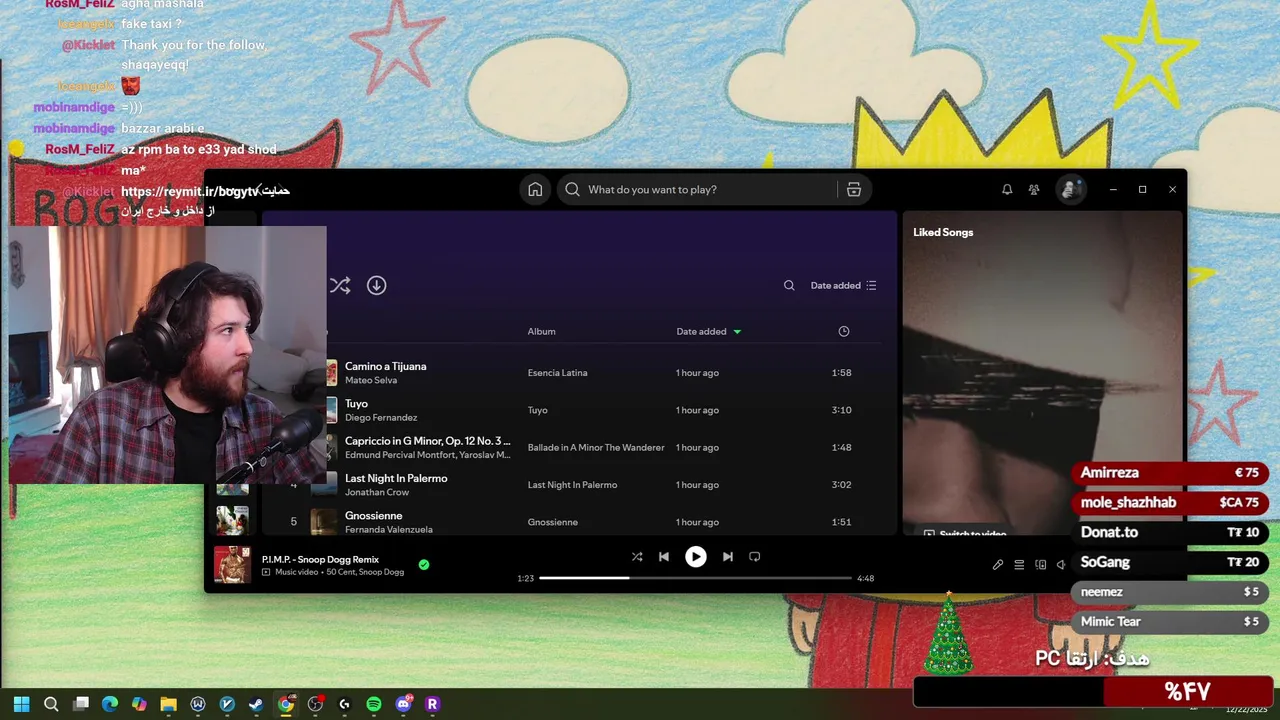Screen dimensions: 1280x720
Task: Open Discord from the taskbar
Action: [404, 704]
